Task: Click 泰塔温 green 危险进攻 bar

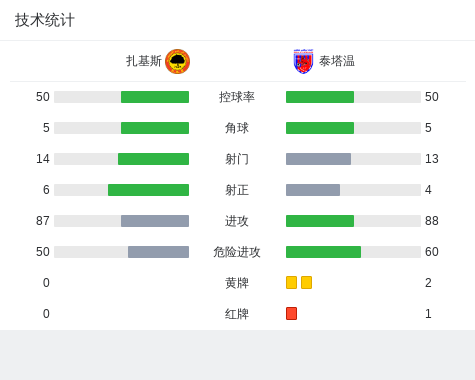Action: pyautogui.click(x=323, y=252)
